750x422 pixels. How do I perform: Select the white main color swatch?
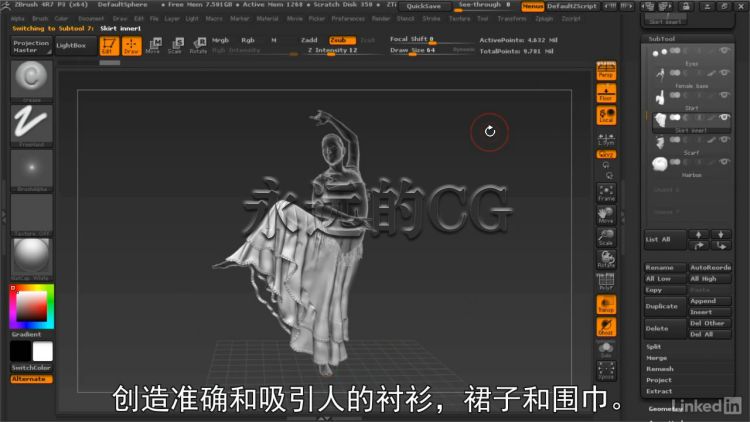click(43, 351)
